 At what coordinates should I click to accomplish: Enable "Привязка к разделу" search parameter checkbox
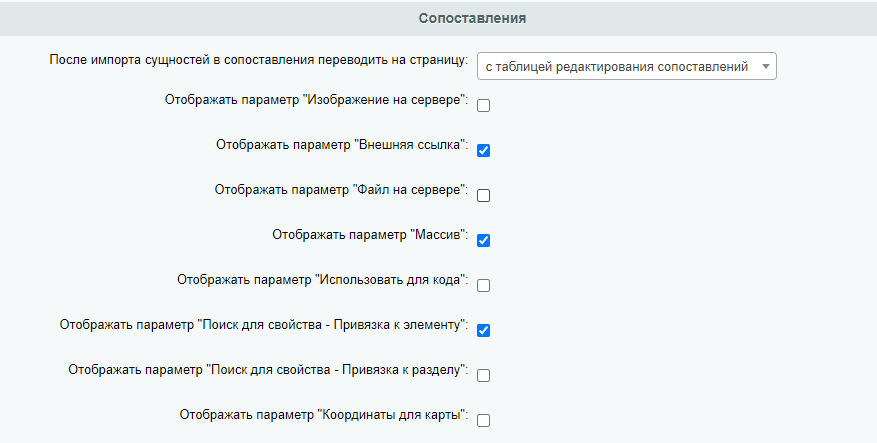click(x=483, y=375)
